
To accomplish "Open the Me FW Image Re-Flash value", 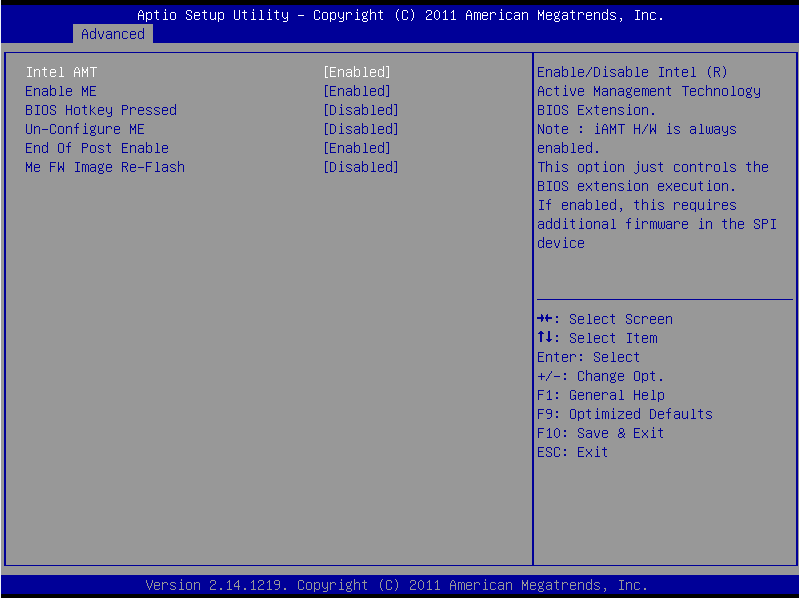I will [361, 167].
